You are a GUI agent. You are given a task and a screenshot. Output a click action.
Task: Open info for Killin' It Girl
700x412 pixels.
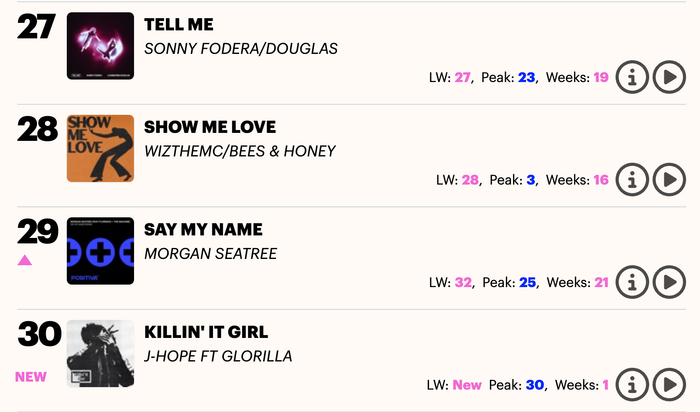click(x=632, y=385)
